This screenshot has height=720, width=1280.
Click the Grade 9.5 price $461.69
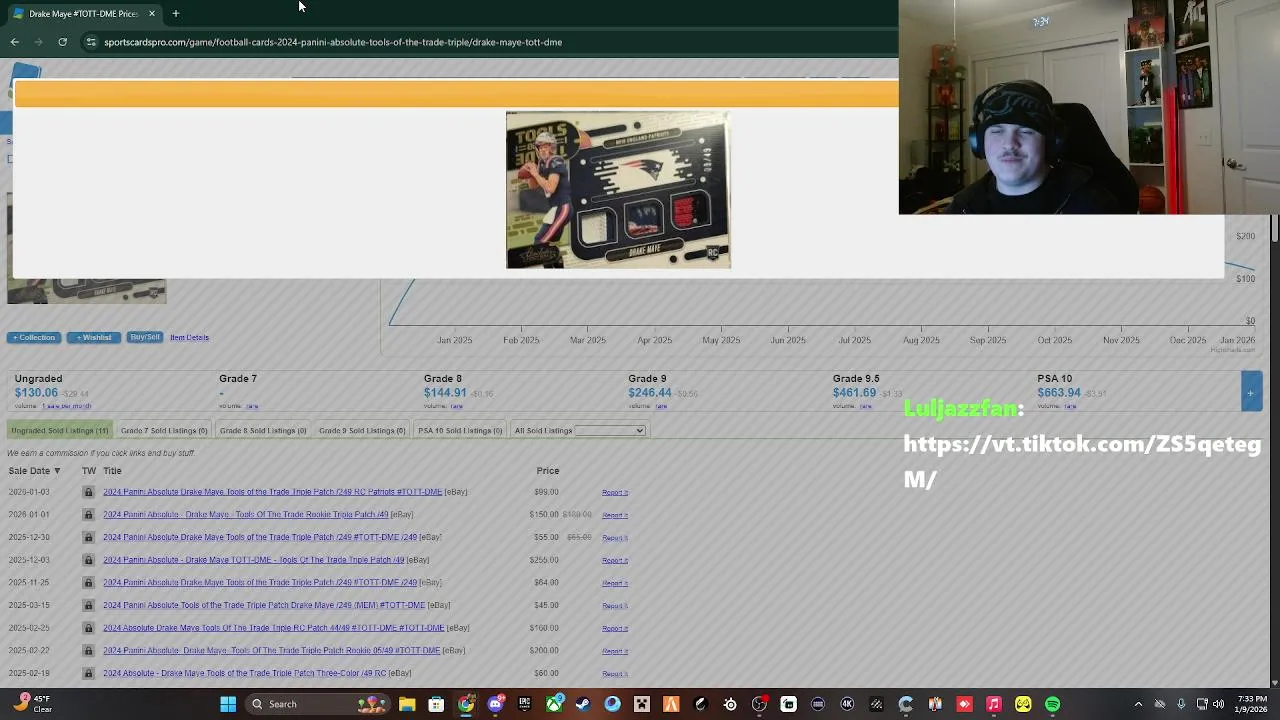pos(855,393)
